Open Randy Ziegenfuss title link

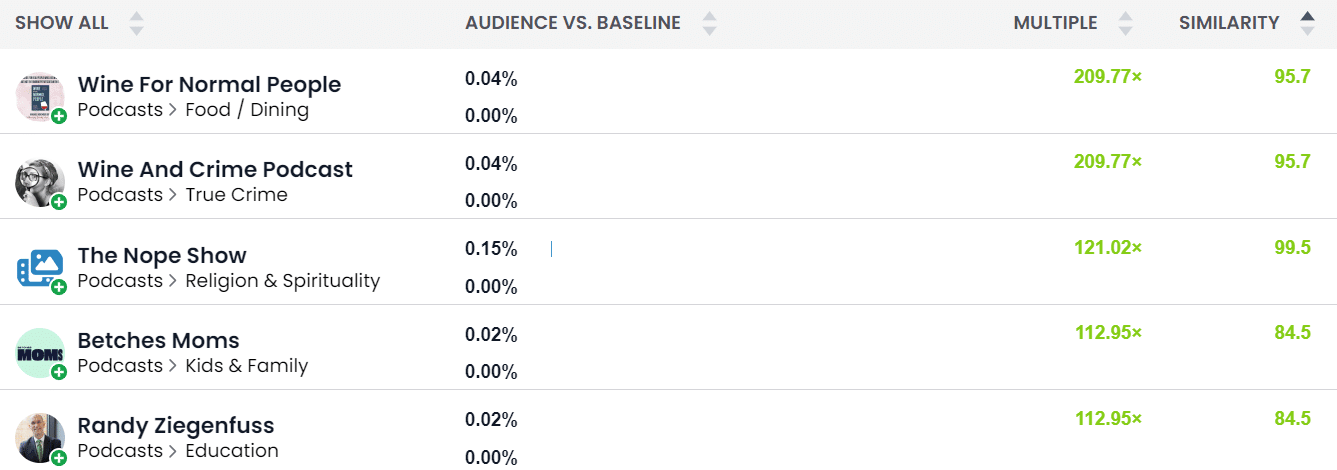[x=176, y=425]
